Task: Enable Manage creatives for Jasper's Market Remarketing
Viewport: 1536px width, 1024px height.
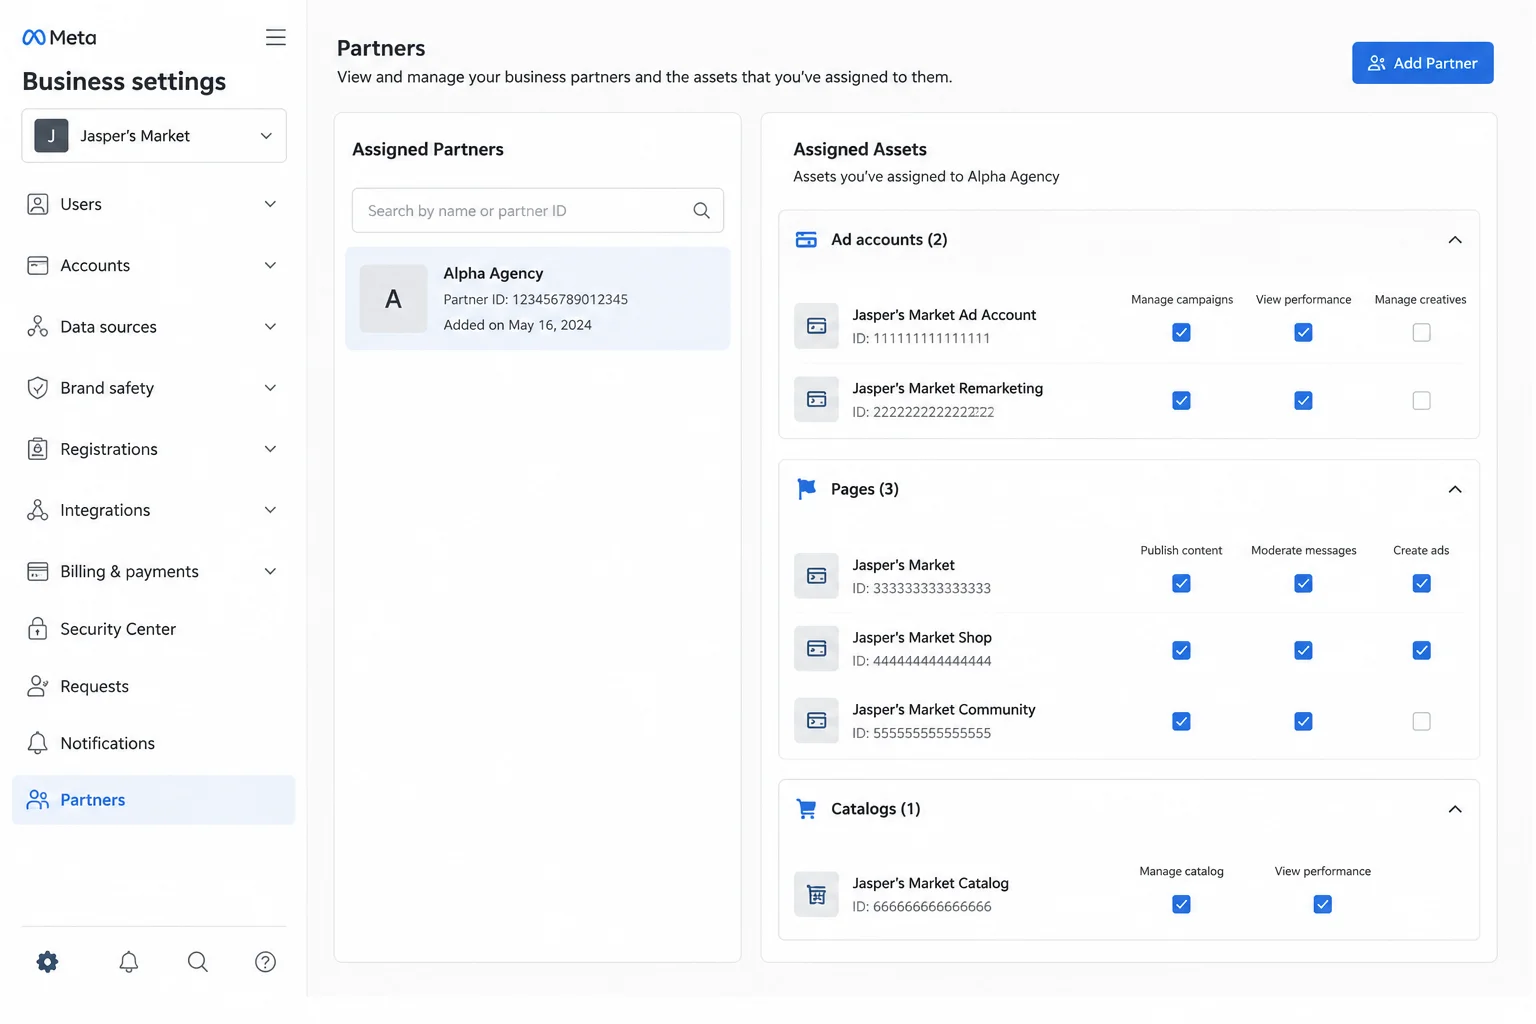Action: pyautogui.click(x=1421, y=400)
